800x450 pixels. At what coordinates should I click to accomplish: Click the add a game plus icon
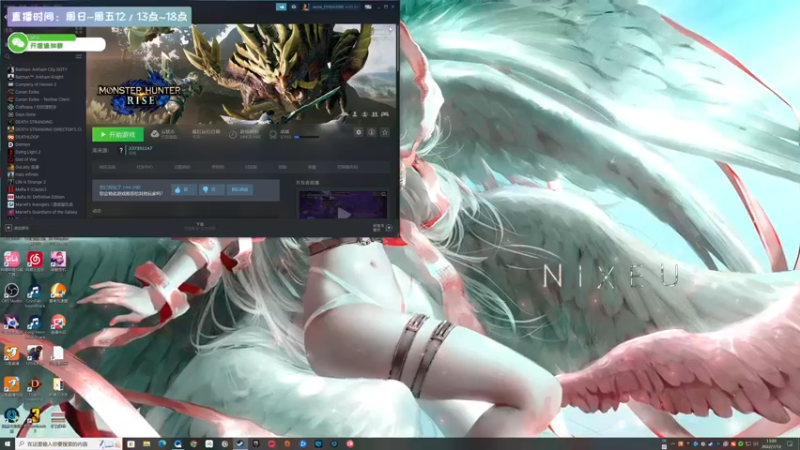pos(9,228)
